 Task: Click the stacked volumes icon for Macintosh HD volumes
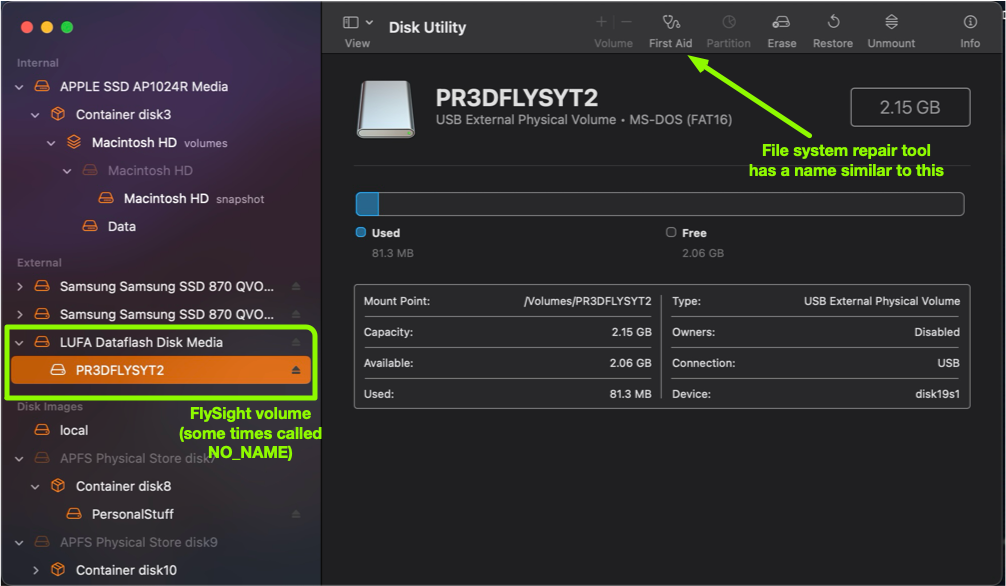[x=74, y=142]
